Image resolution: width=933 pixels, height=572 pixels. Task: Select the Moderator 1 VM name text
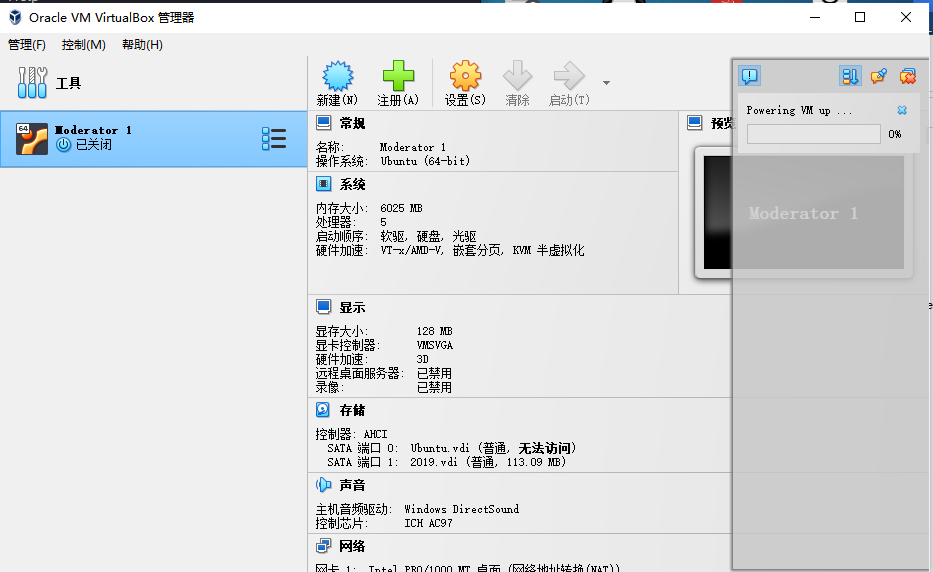pos(93,130)
